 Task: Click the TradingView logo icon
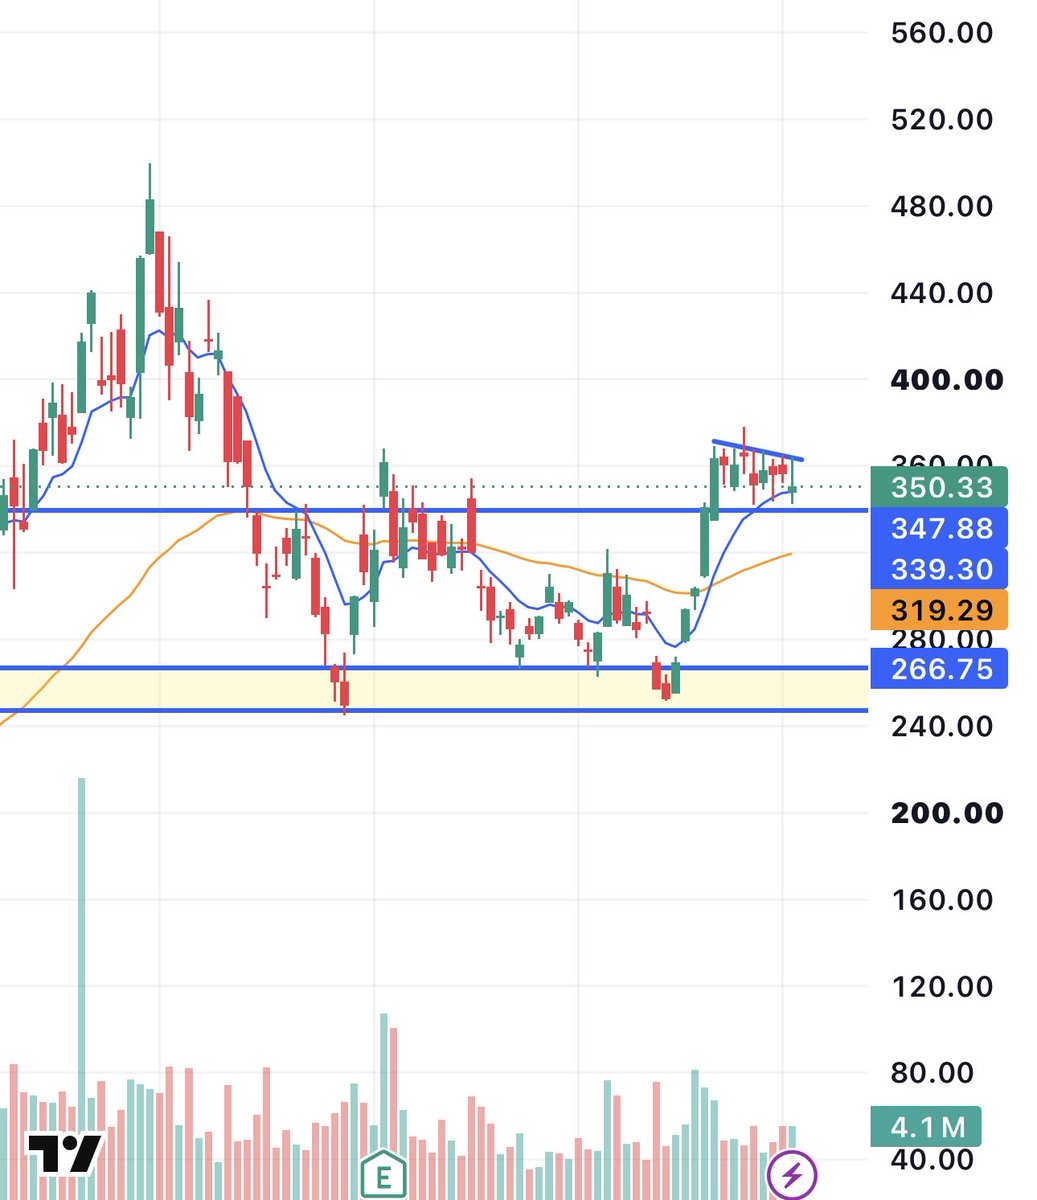65,1153
